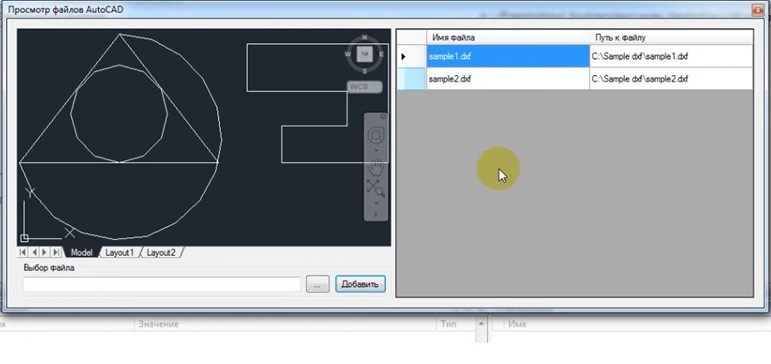Sort by the Имя файла column header
The image size is (771, 364).
pos(508,37)
